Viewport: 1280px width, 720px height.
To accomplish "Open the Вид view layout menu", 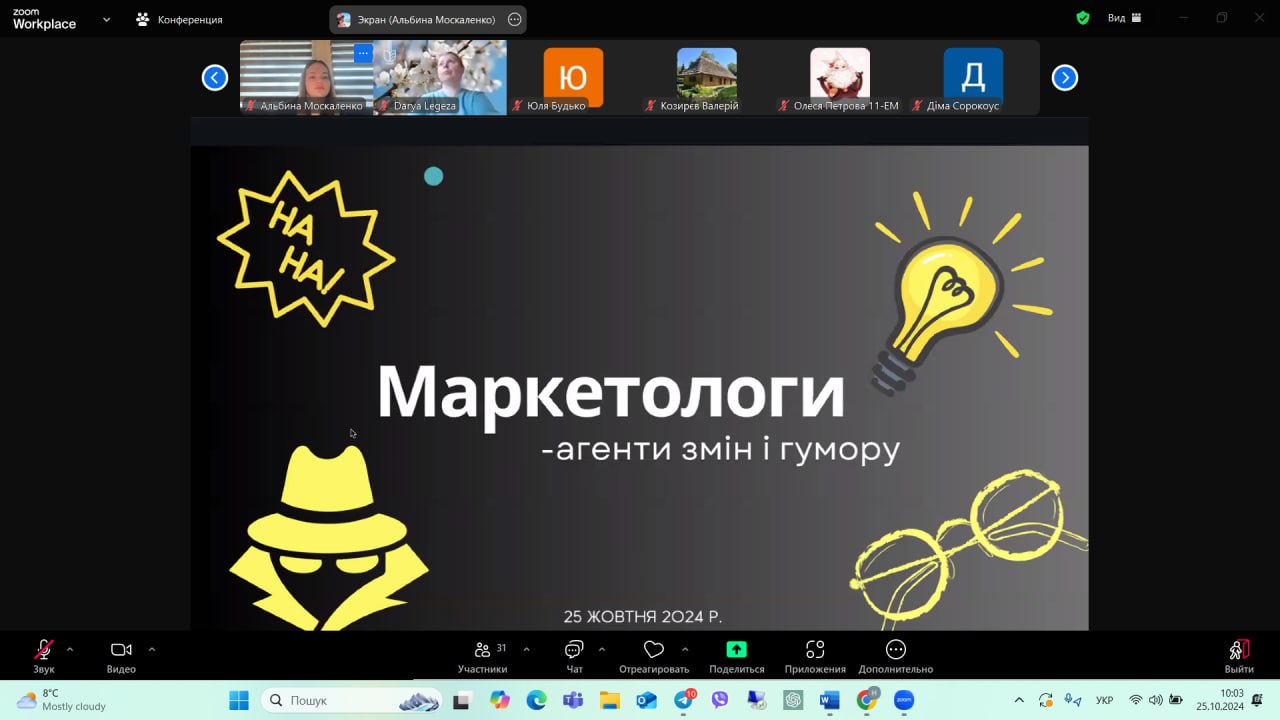I will pyautogui.click(x=1124, y=18).
